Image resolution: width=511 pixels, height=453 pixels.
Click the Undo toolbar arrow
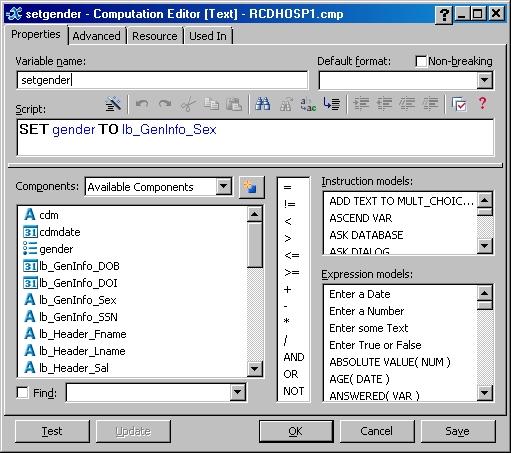(x=142, y=104)
